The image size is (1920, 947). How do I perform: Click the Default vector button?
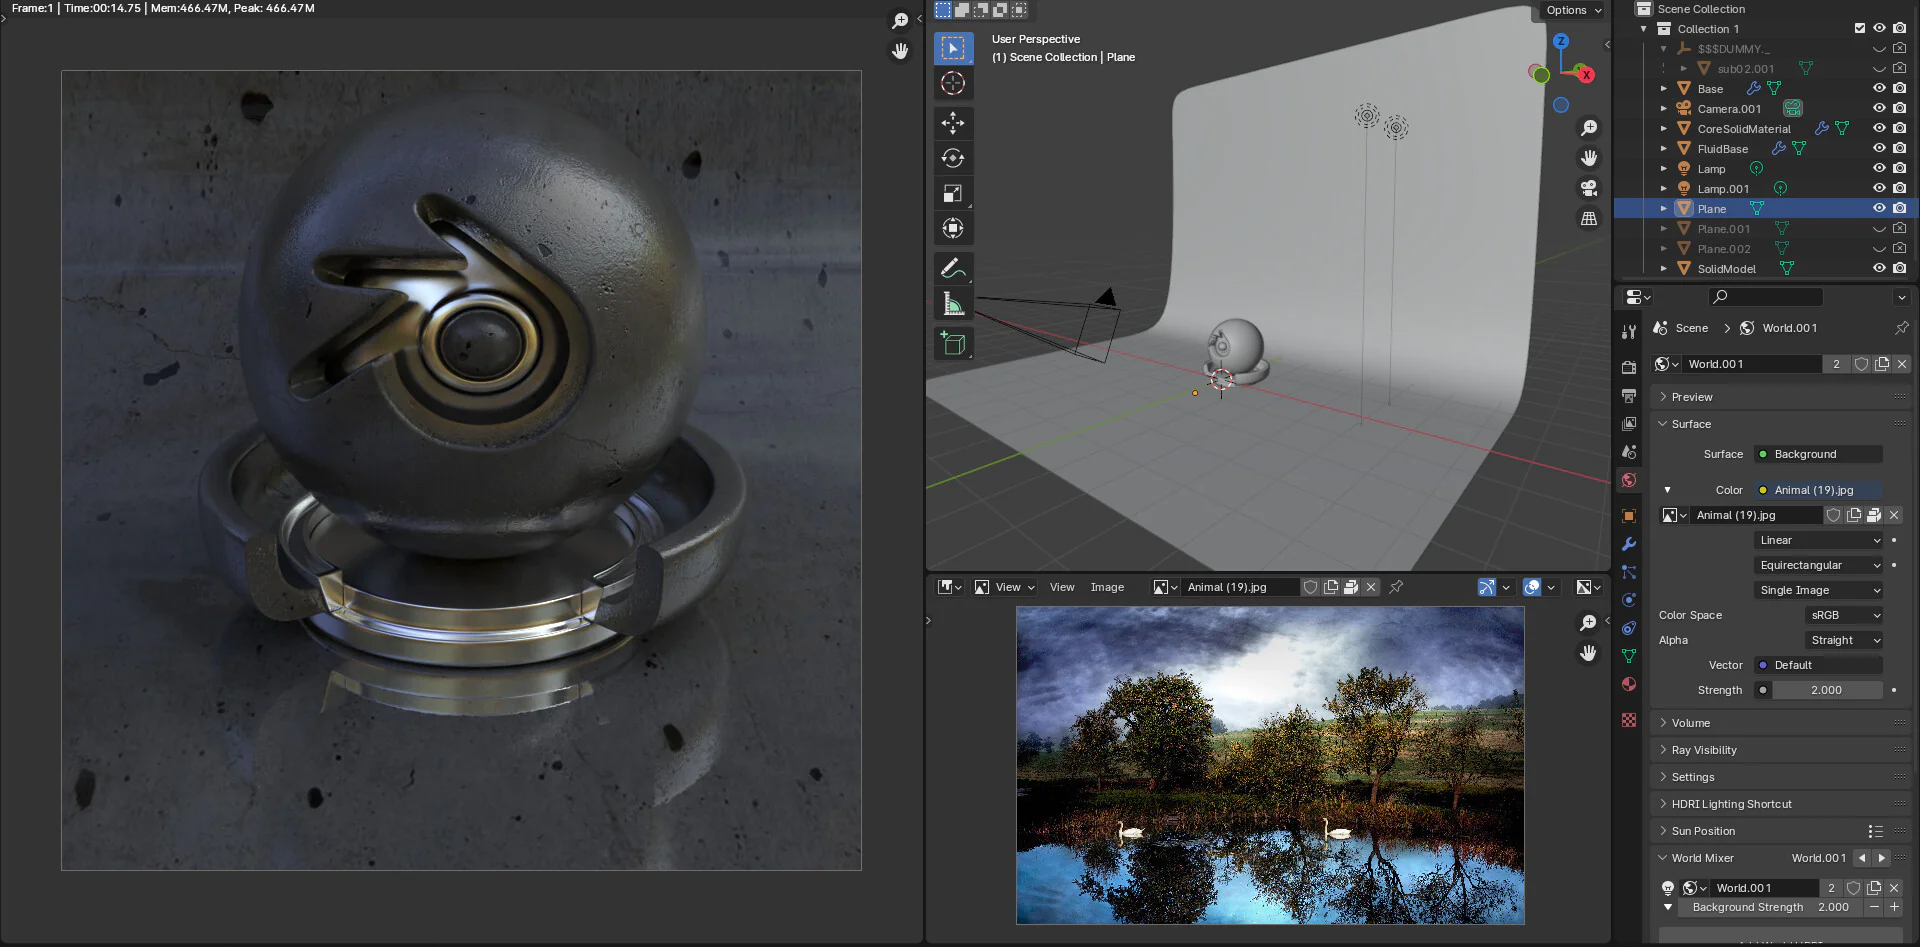click(x=1818, y=665)
